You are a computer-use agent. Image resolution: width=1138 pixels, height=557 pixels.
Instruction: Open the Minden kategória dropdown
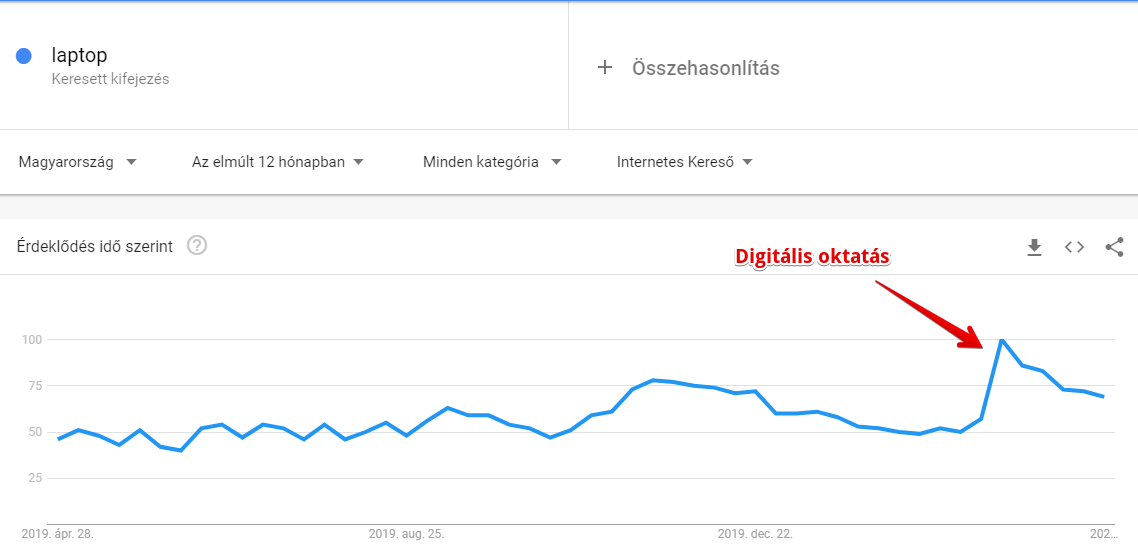[492, 162]
